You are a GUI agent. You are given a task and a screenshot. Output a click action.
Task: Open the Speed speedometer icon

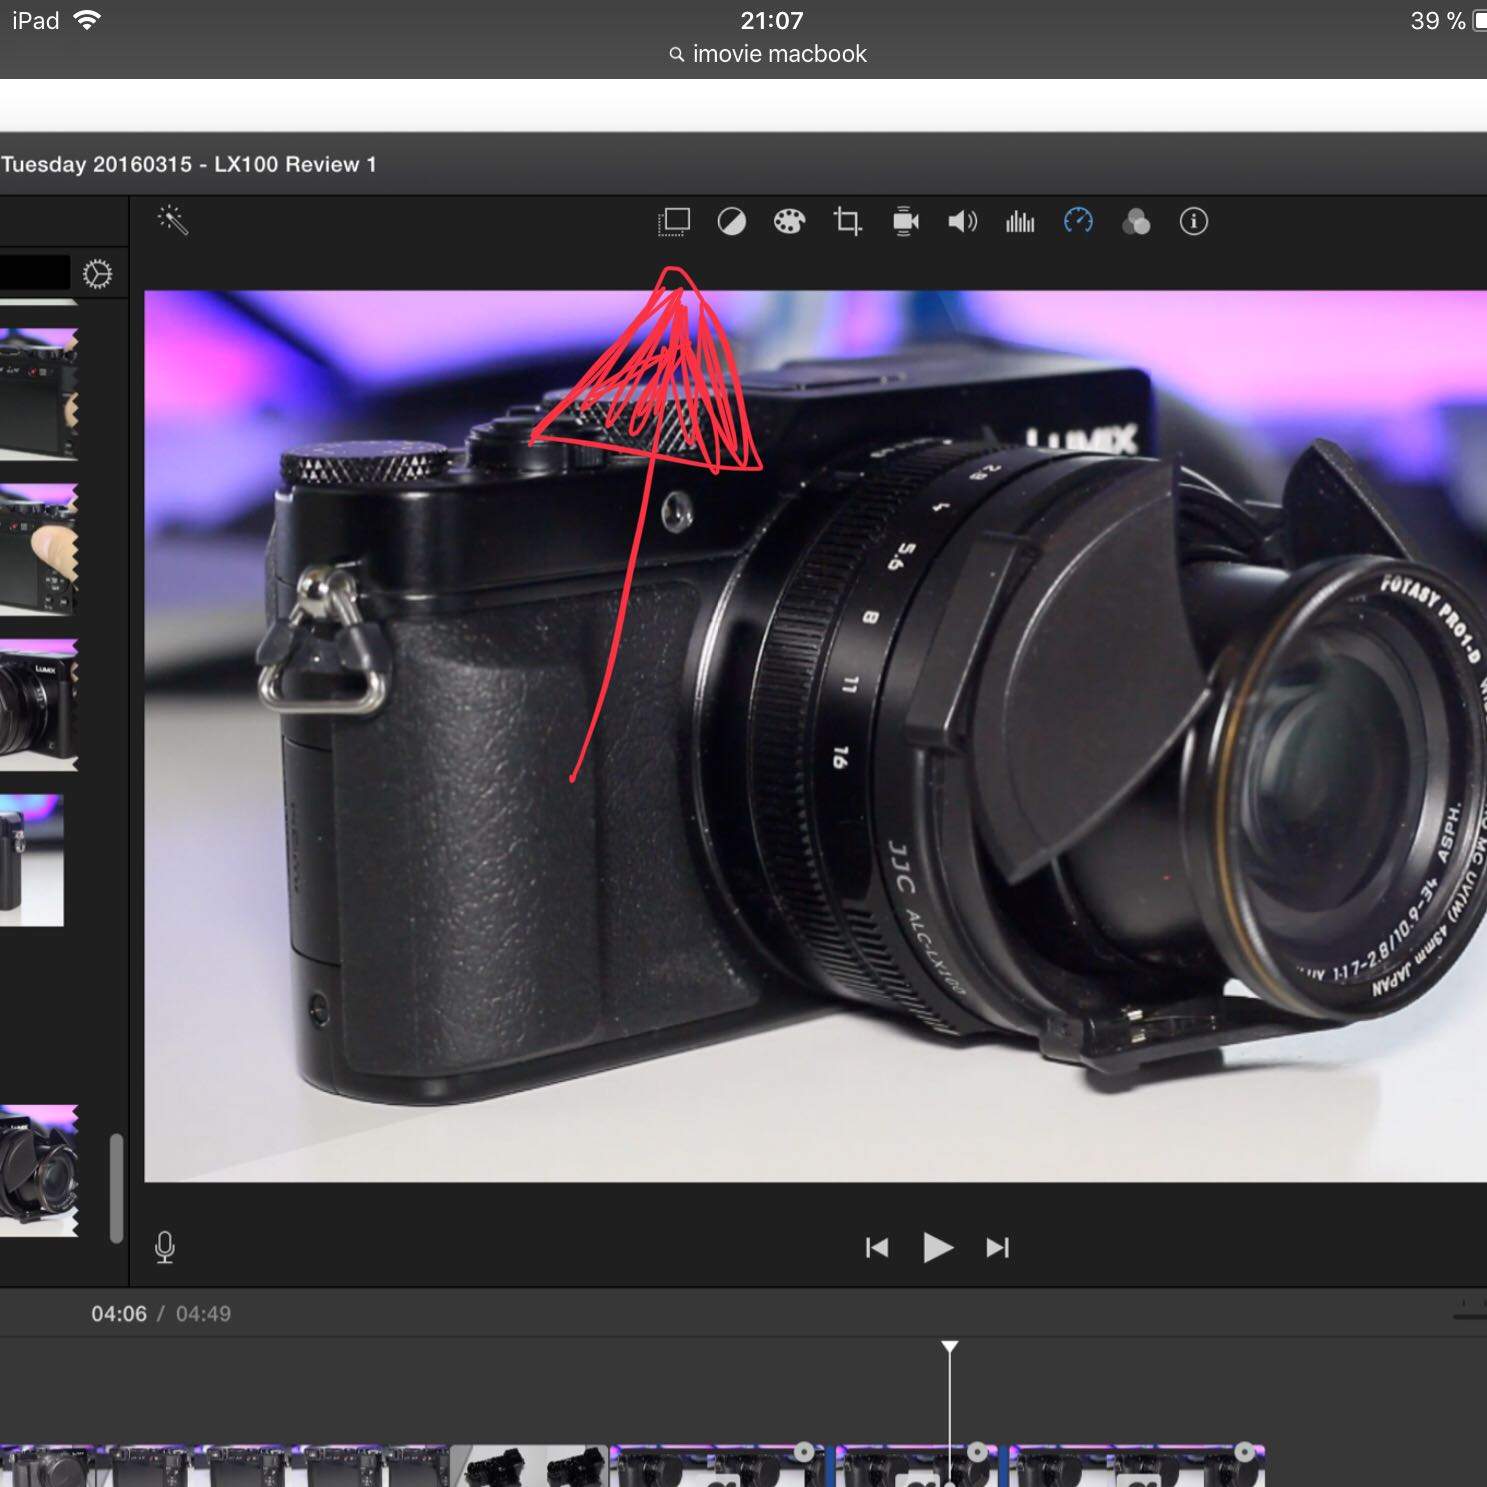point(1078,221)
